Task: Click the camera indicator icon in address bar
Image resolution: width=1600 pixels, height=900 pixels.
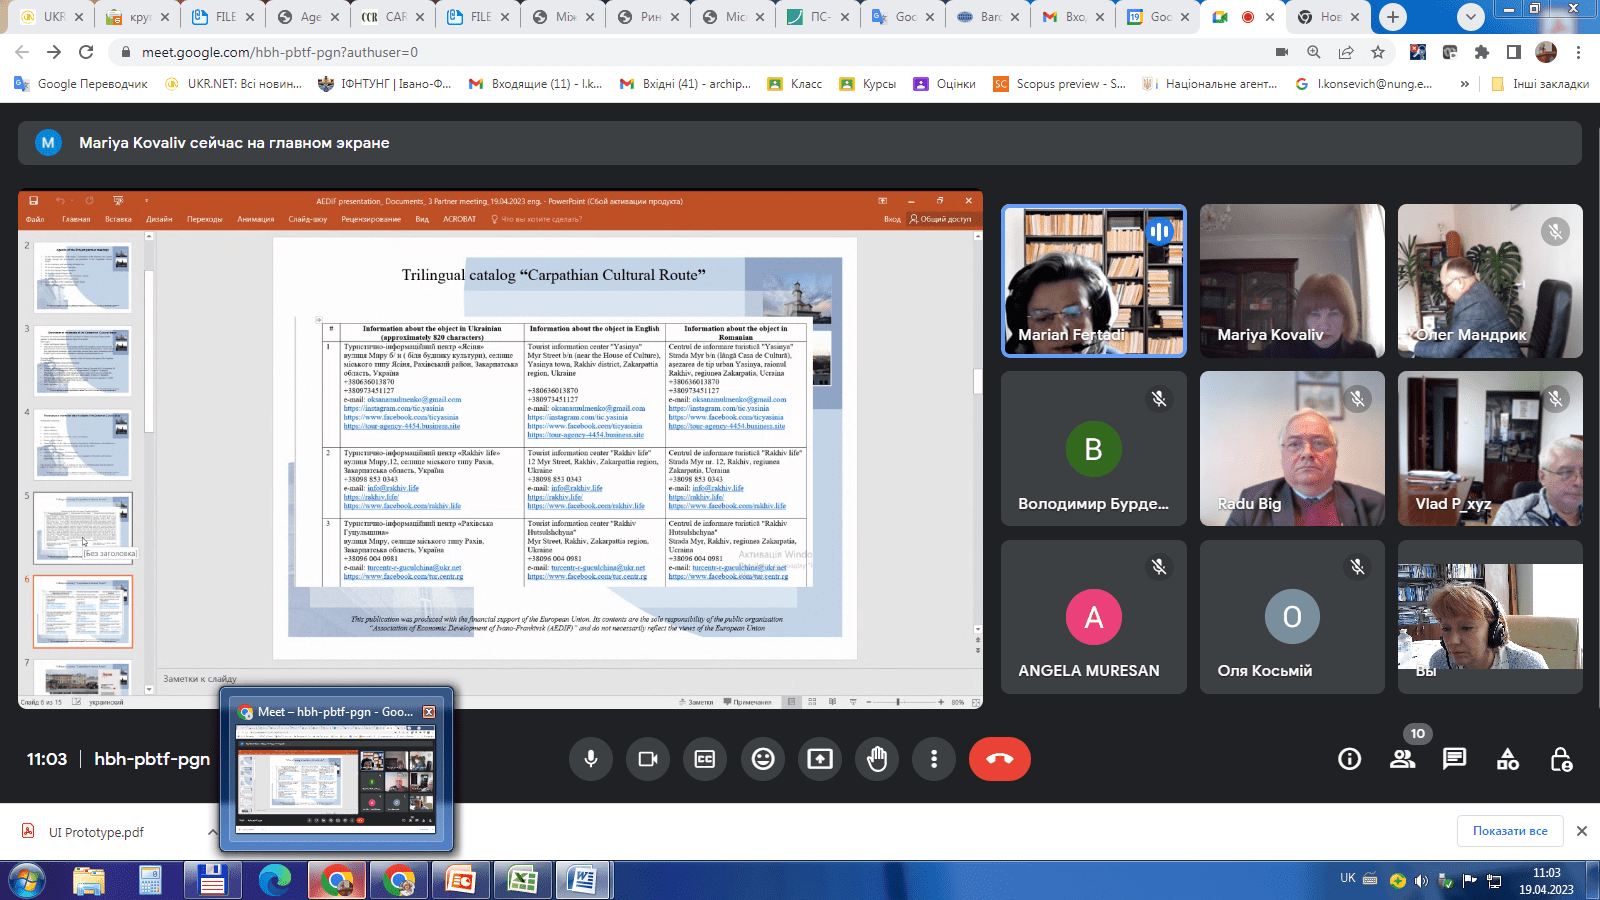Action: click(x=1282, y=52)
